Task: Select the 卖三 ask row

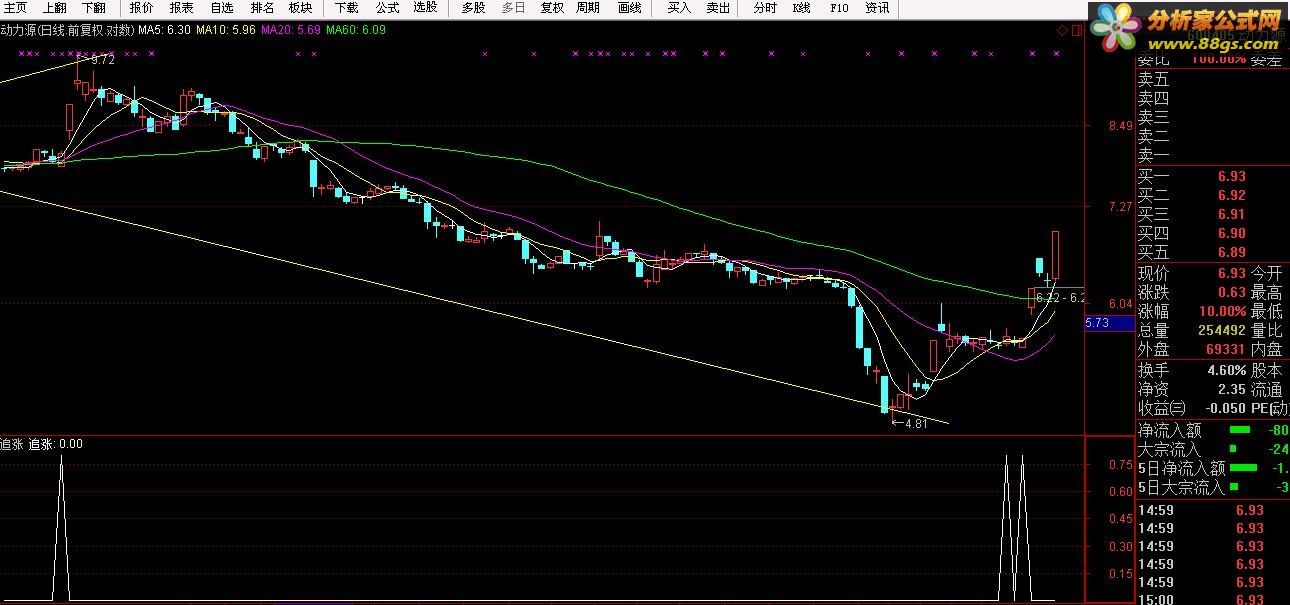Action: point(1212,117)
